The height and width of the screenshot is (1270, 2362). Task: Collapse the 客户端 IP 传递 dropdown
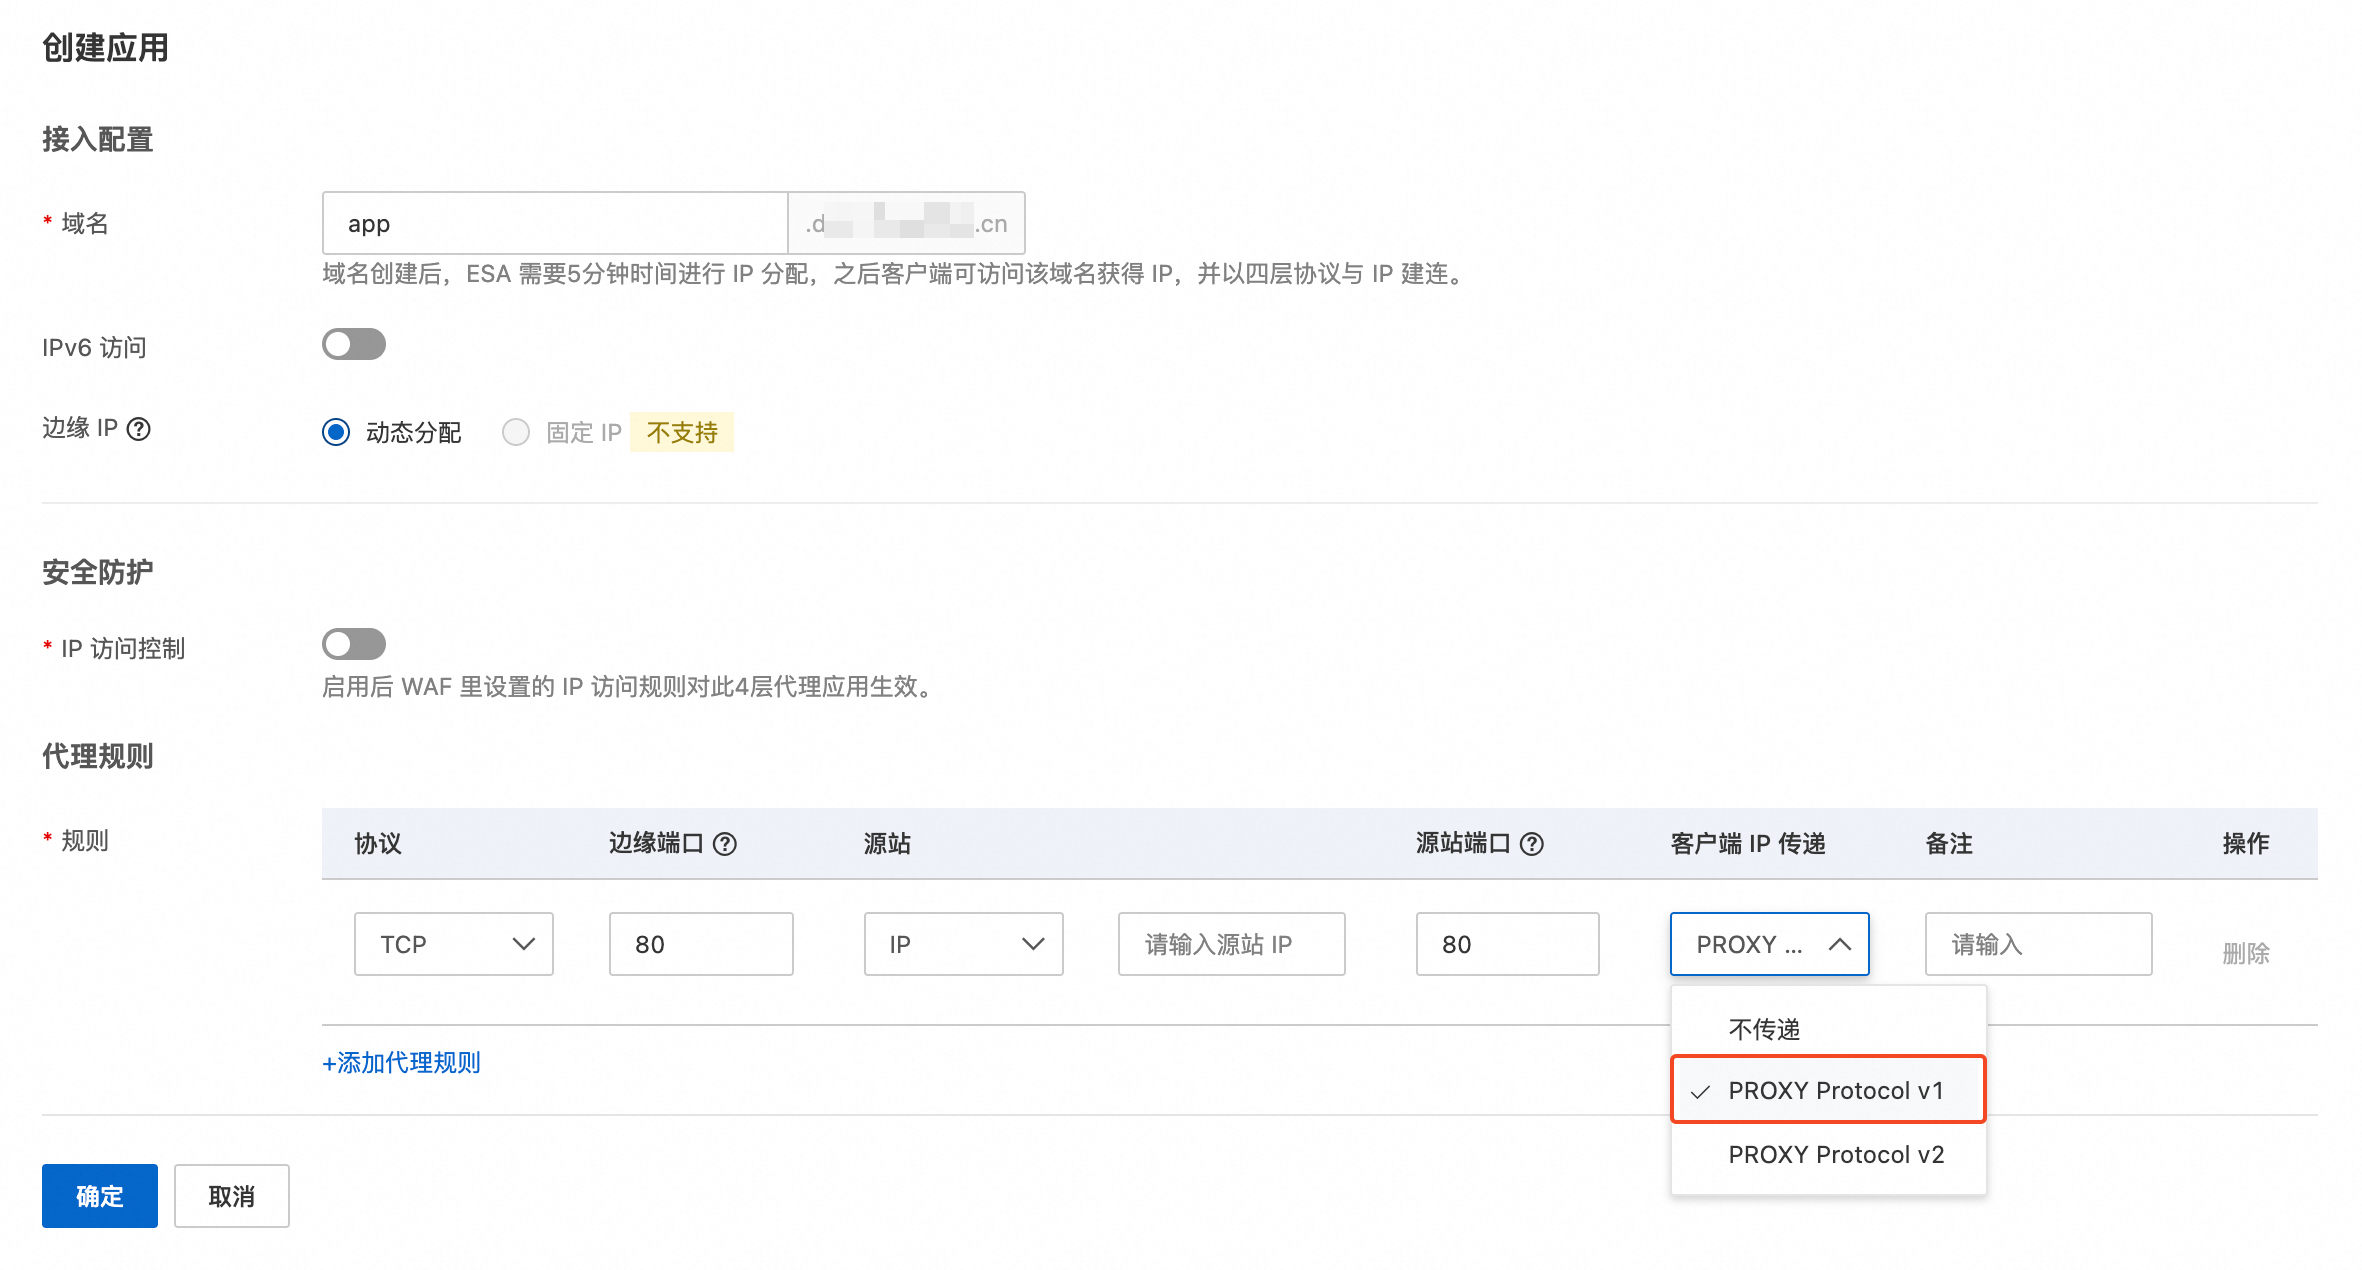[1769, 944]
